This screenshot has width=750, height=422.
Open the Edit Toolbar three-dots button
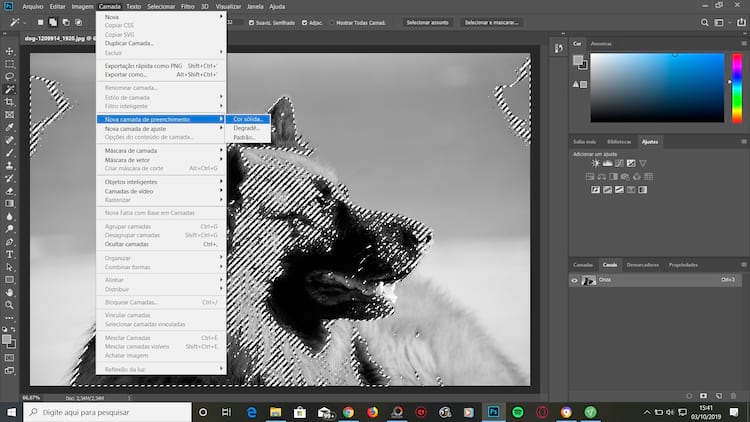pos(9,318)
